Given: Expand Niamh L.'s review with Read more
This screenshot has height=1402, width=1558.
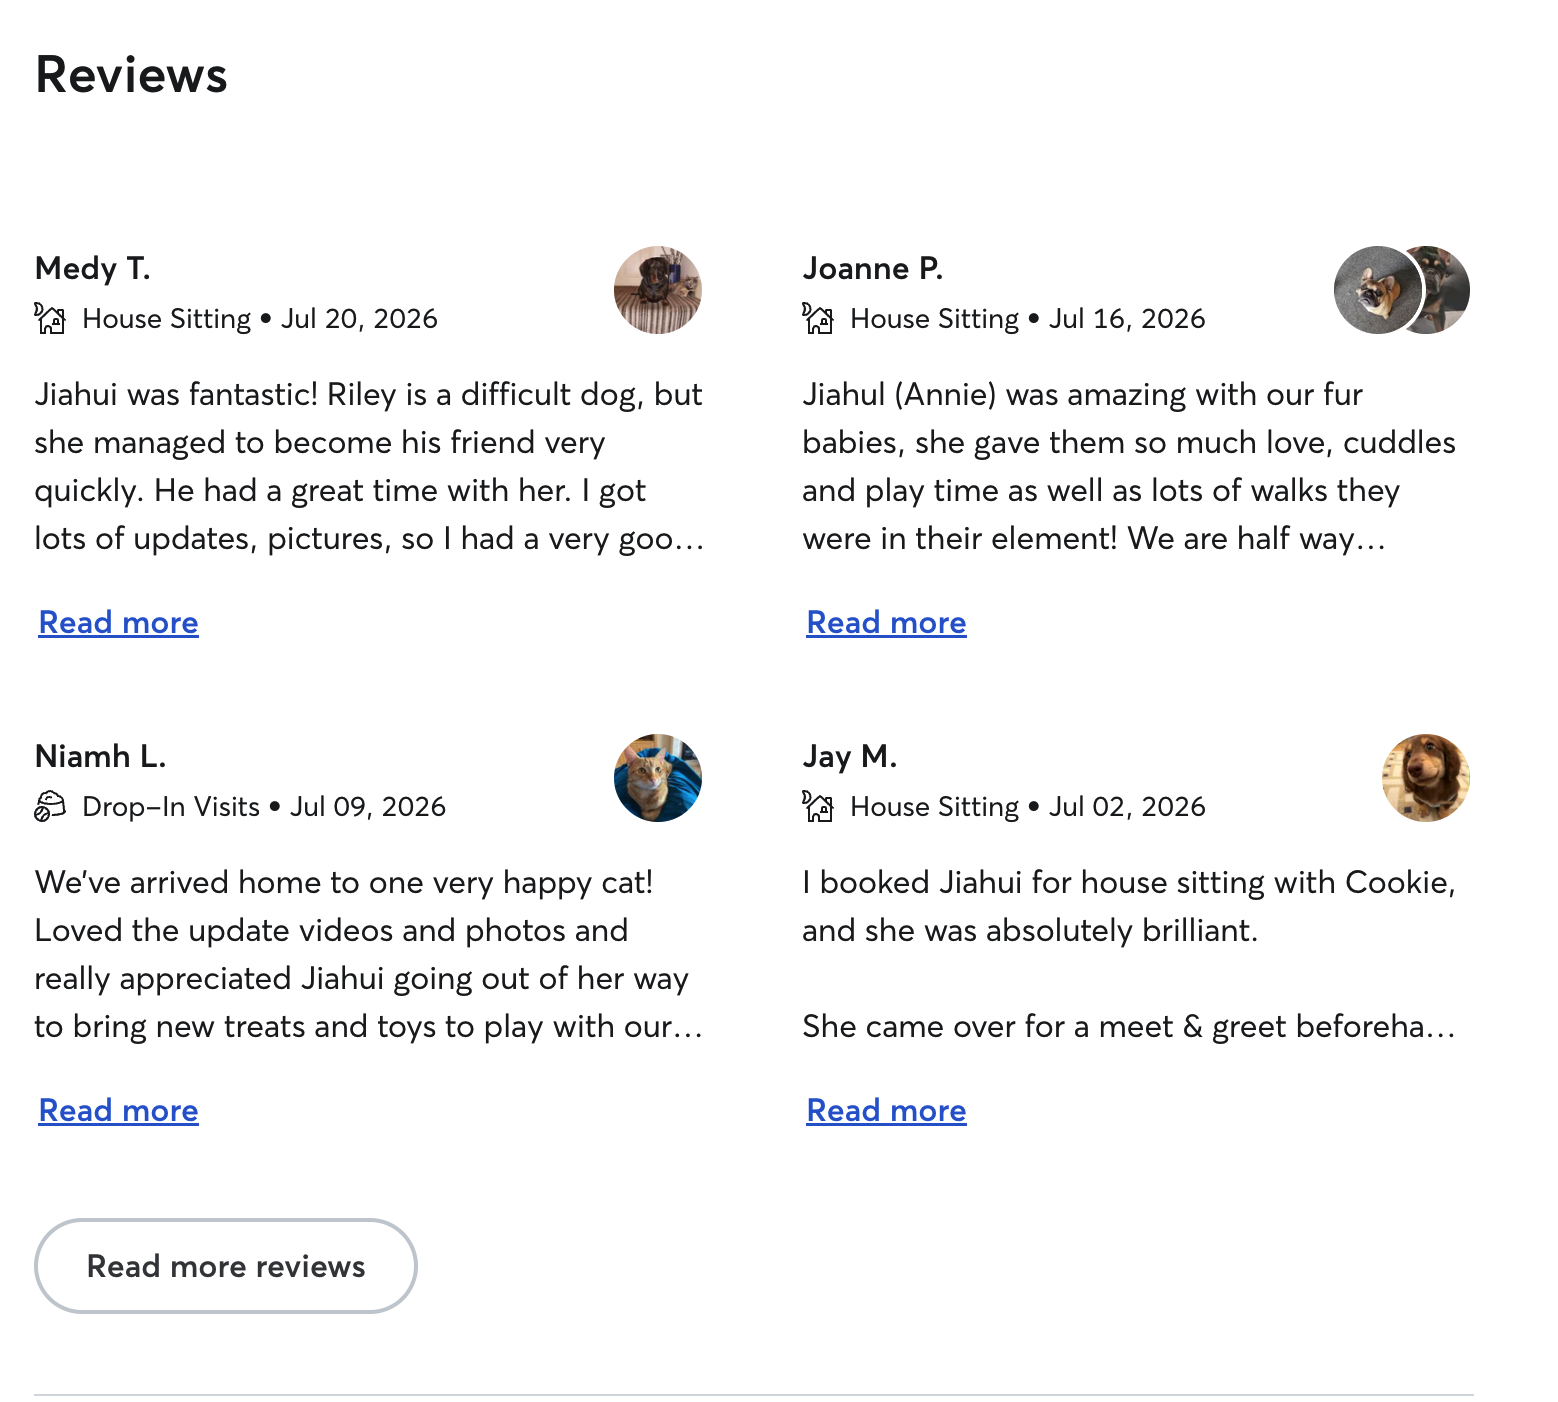Looking at the screenshot, I should pyautogui.click(x=119, y=1111).
